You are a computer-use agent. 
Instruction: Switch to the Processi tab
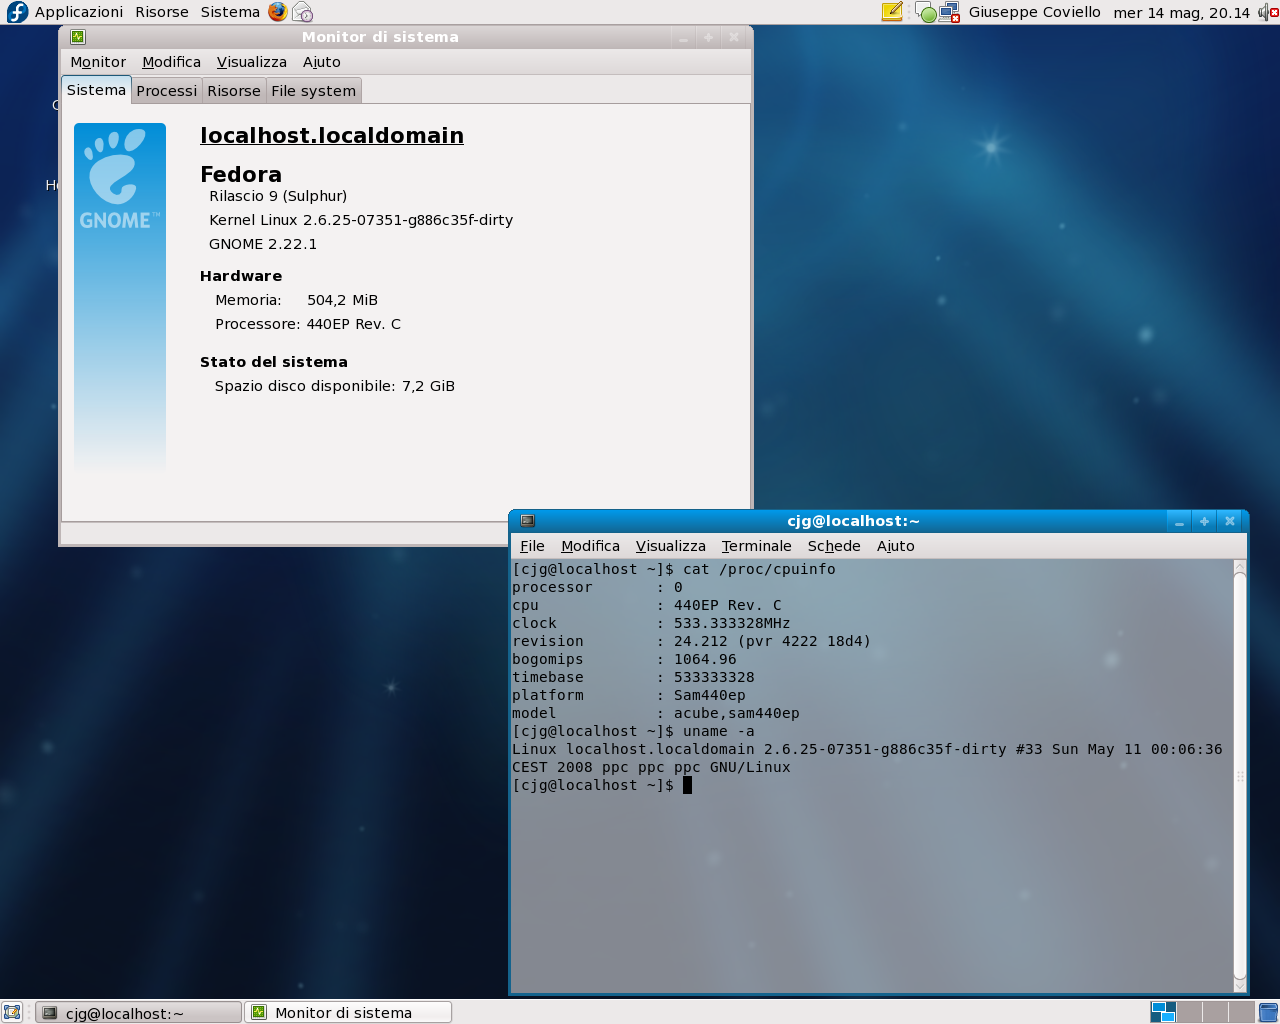(167, 91)
